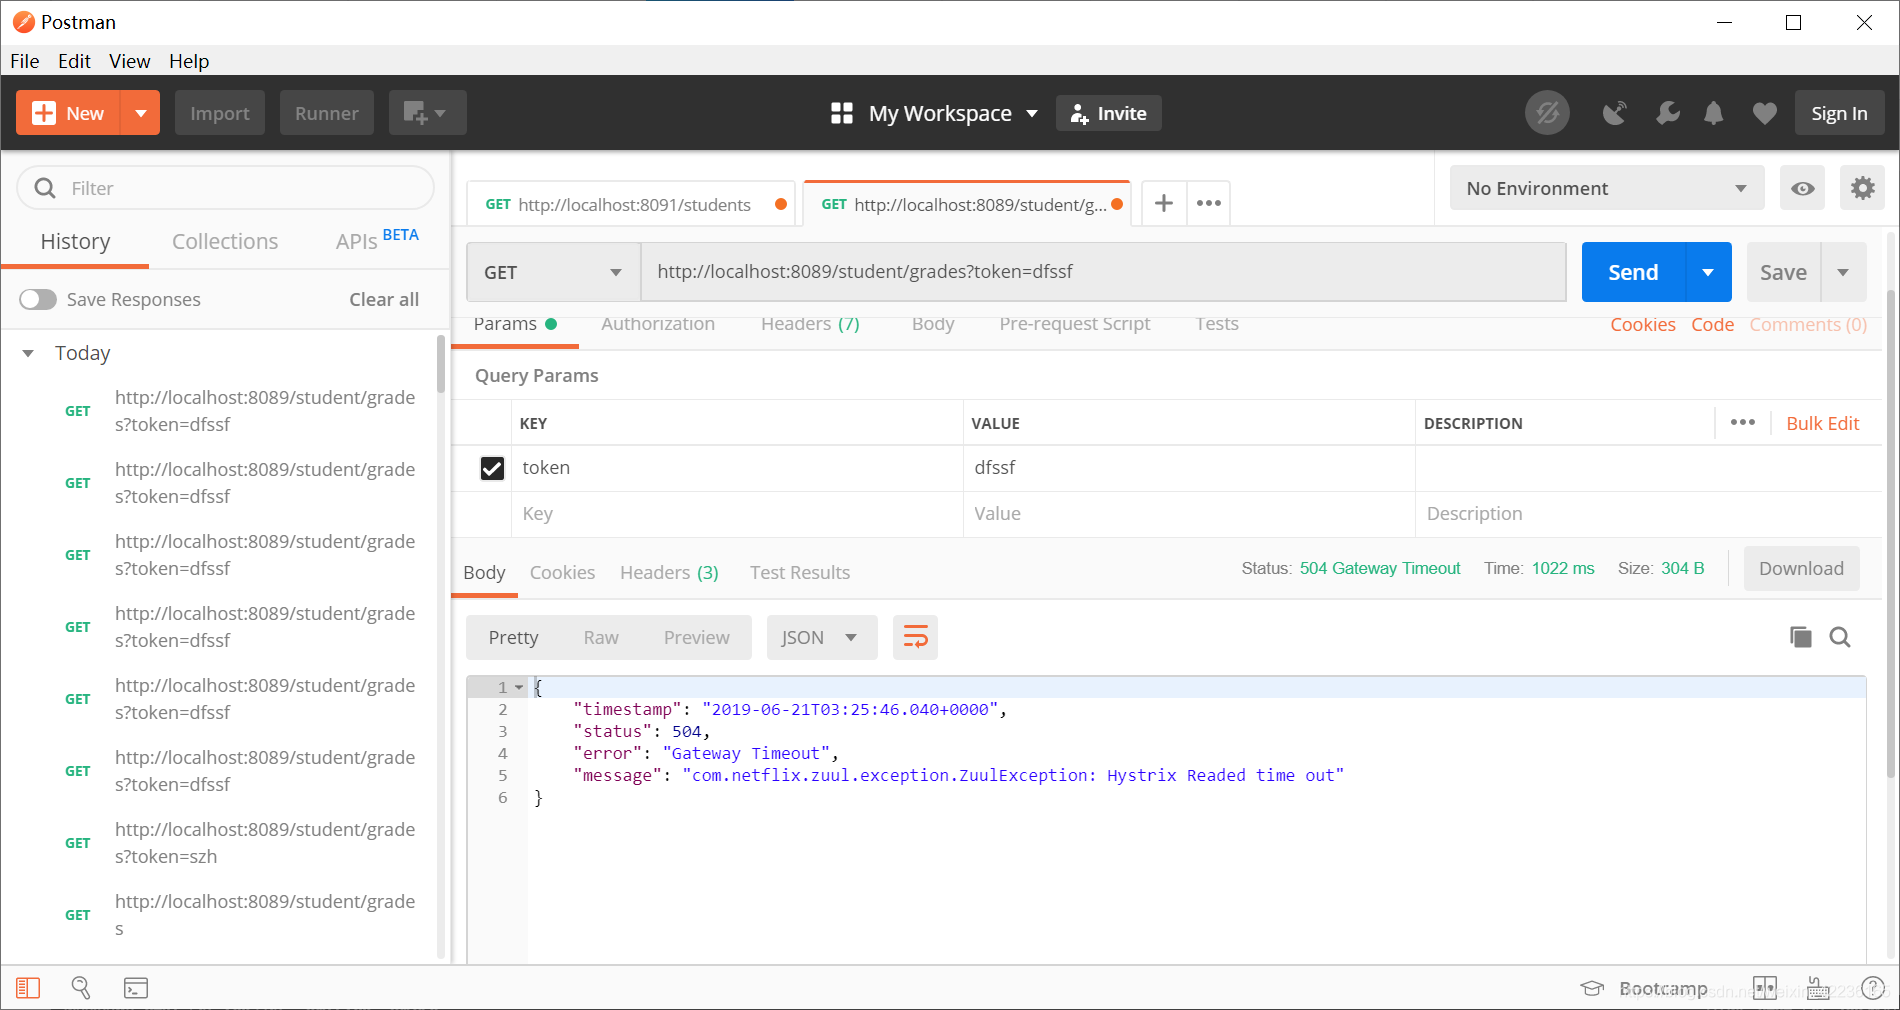
Task: Uncheck the token query param checkbox
Action: coord(492,468)
